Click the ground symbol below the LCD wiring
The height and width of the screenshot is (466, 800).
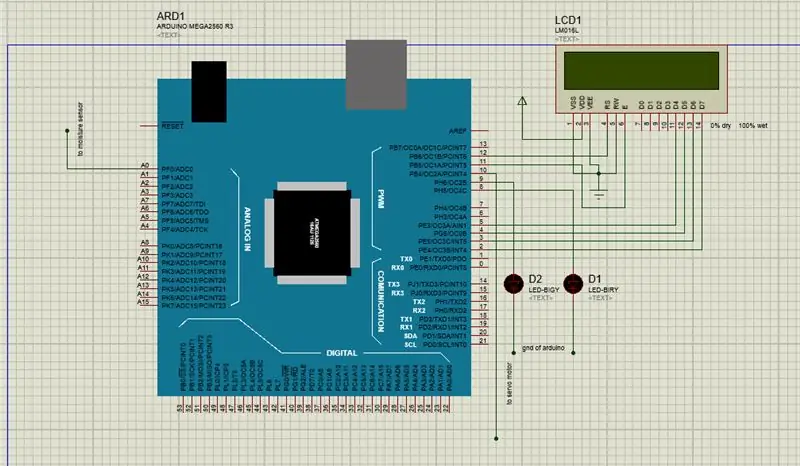coord(598,194)
